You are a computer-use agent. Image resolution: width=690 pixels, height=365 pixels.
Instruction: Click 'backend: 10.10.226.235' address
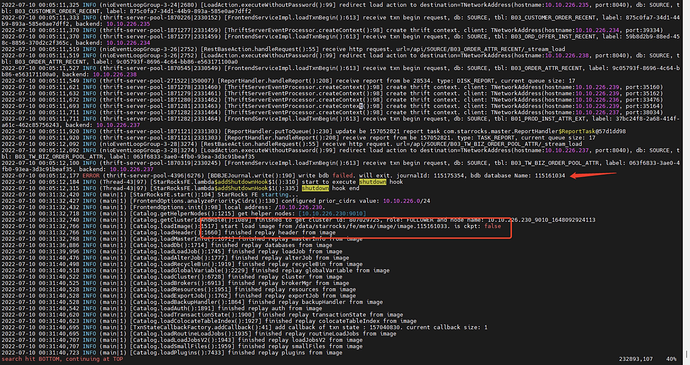pos(113,24)
